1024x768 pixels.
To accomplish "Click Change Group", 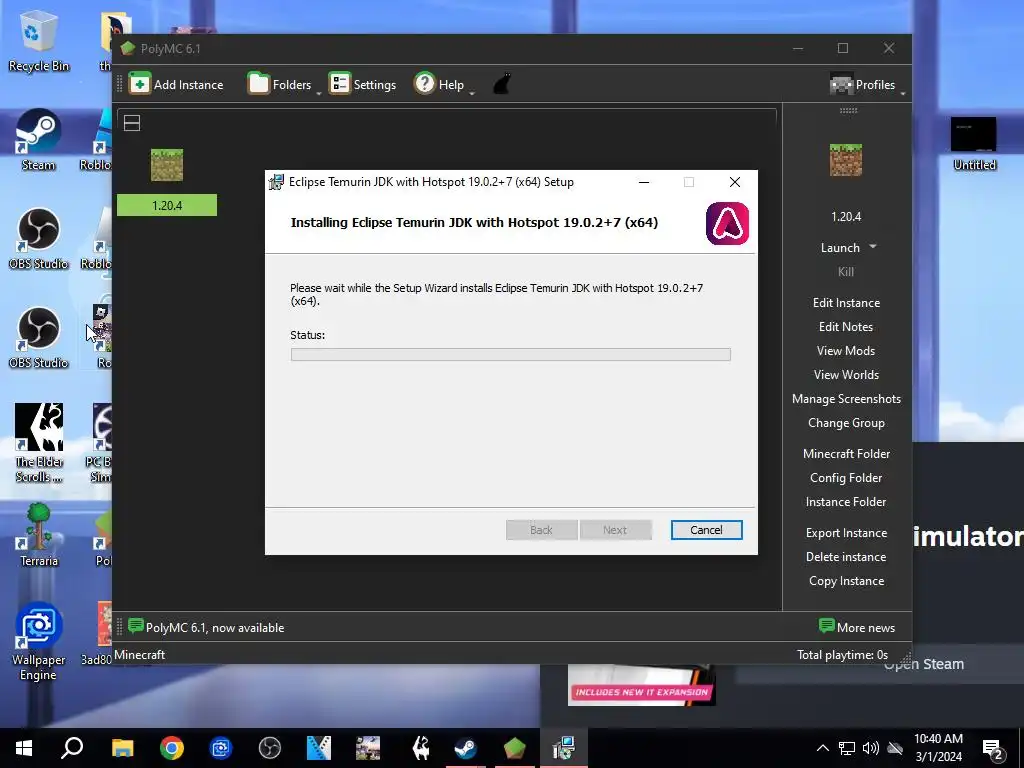I will pyautogui.click(x=846, y=423).
